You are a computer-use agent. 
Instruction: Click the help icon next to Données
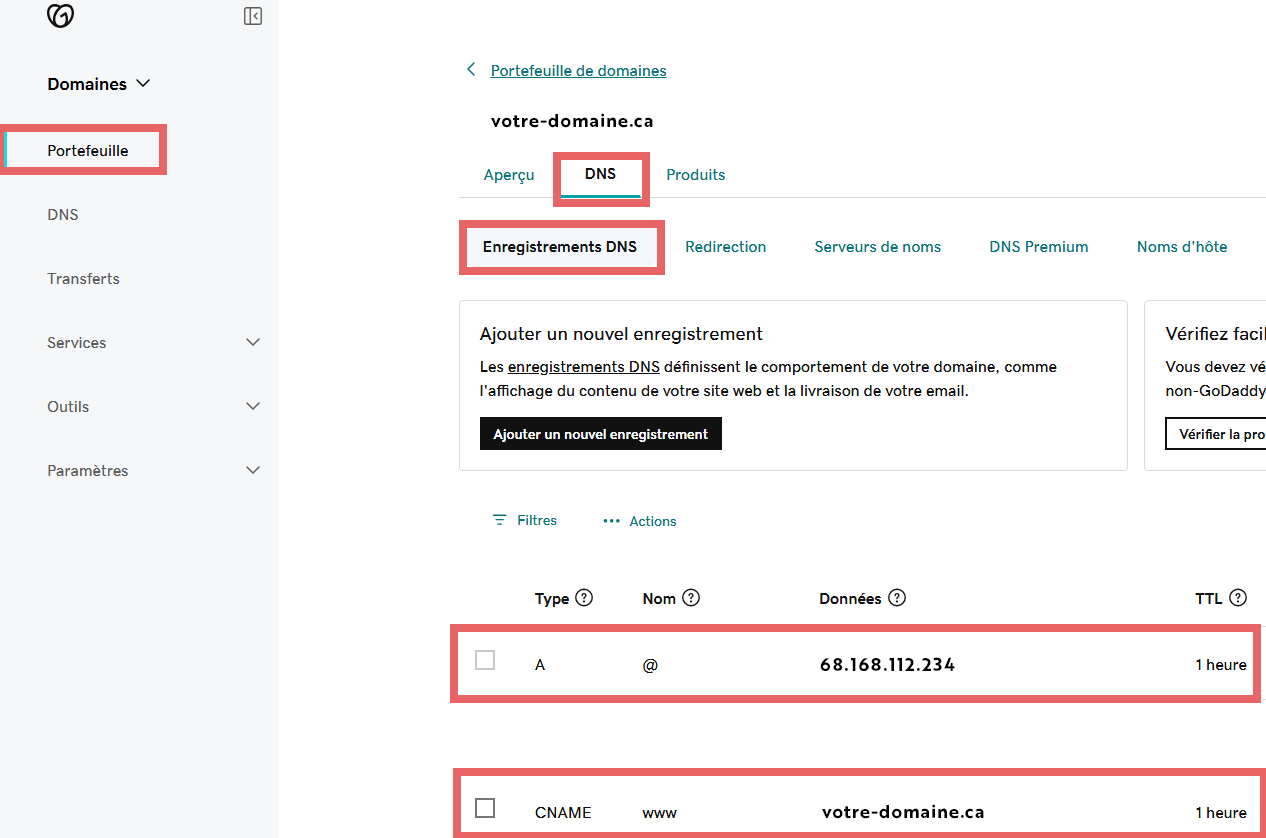[896, 597]
